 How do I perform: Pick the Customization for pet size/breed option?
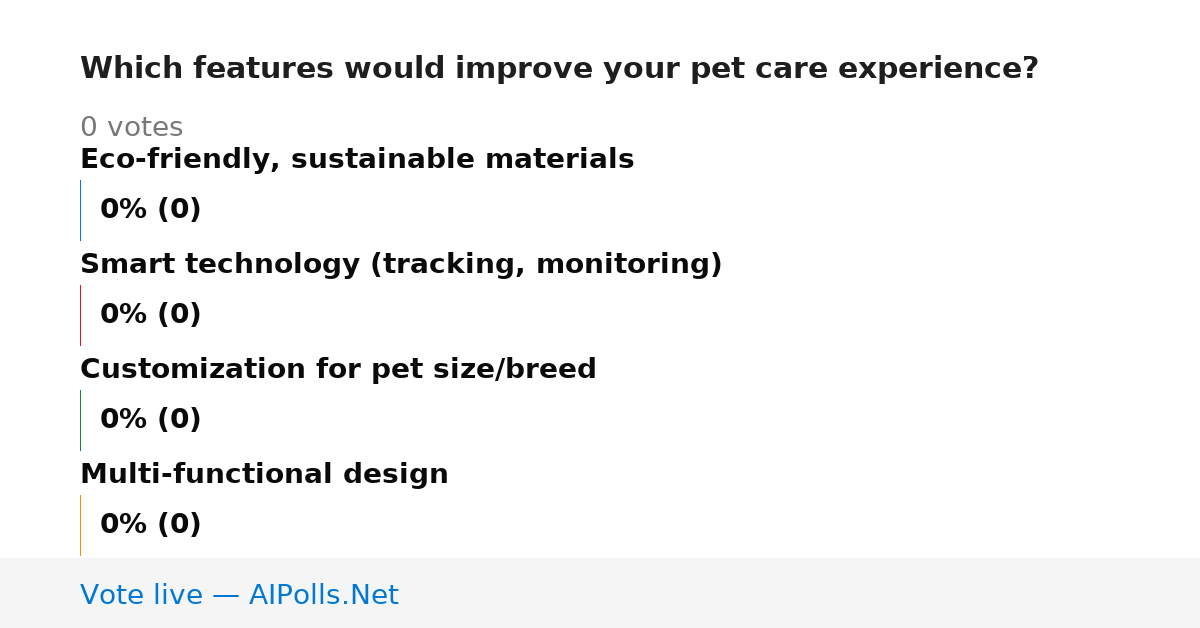click(x=338, y=369)
